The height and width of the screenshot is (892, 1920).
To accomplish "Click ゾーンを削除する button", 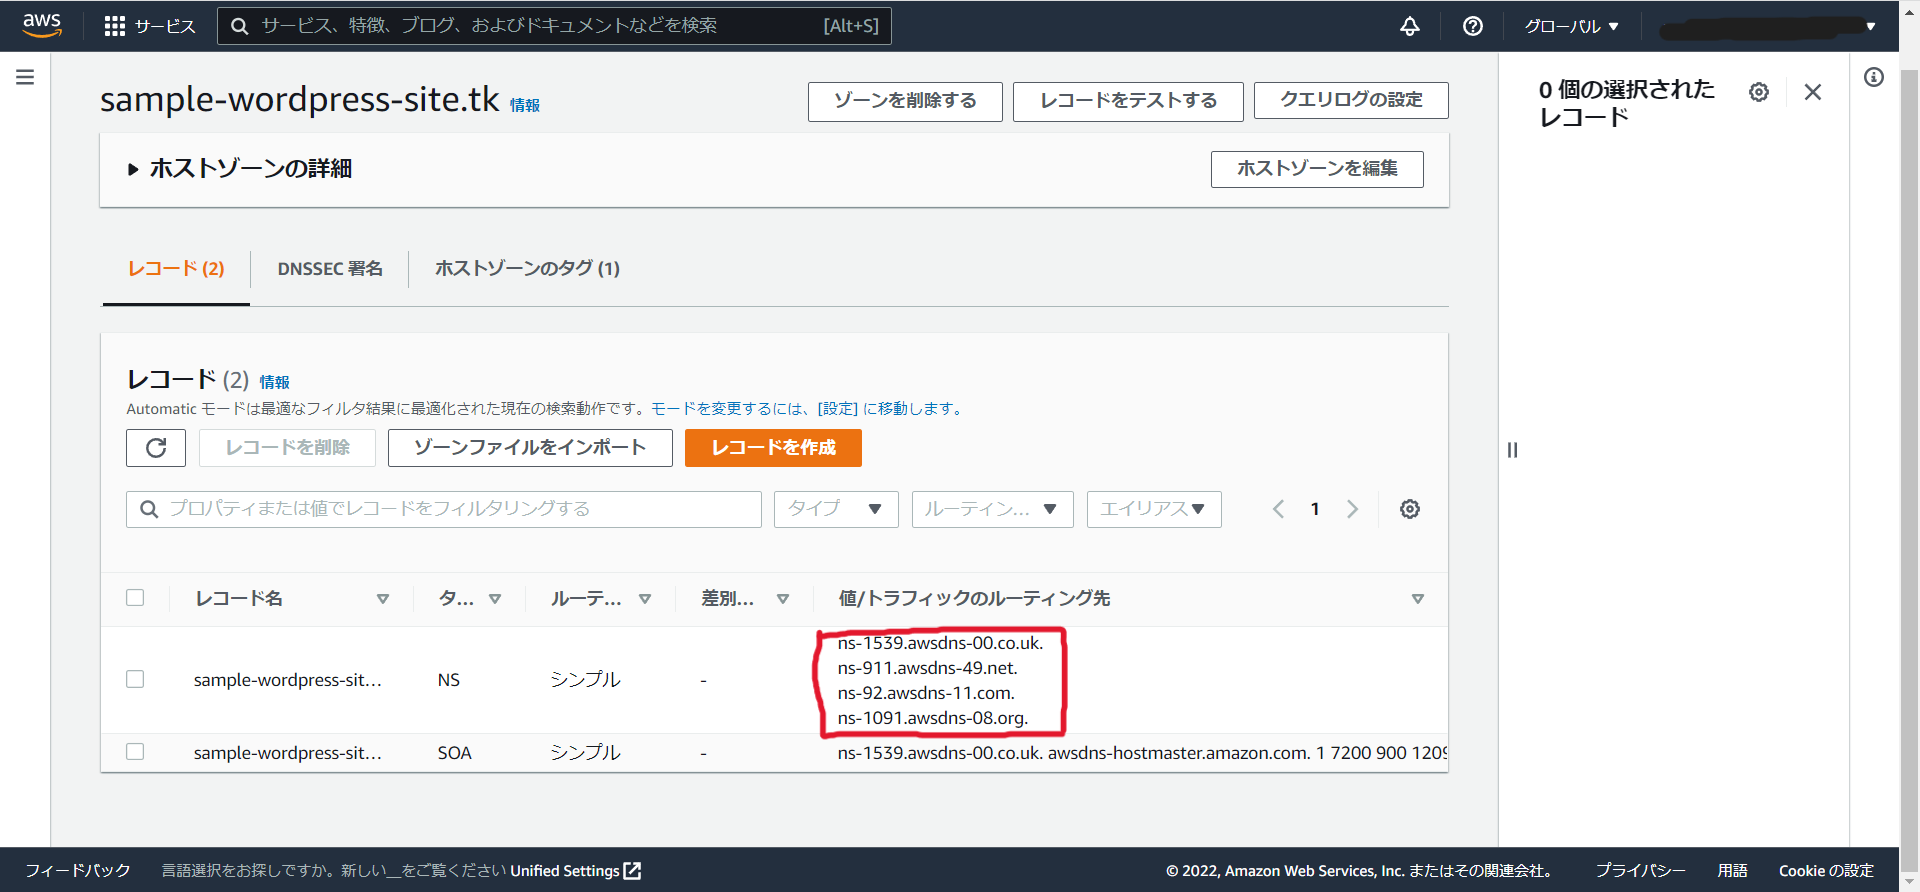I will tap(905, 101).
